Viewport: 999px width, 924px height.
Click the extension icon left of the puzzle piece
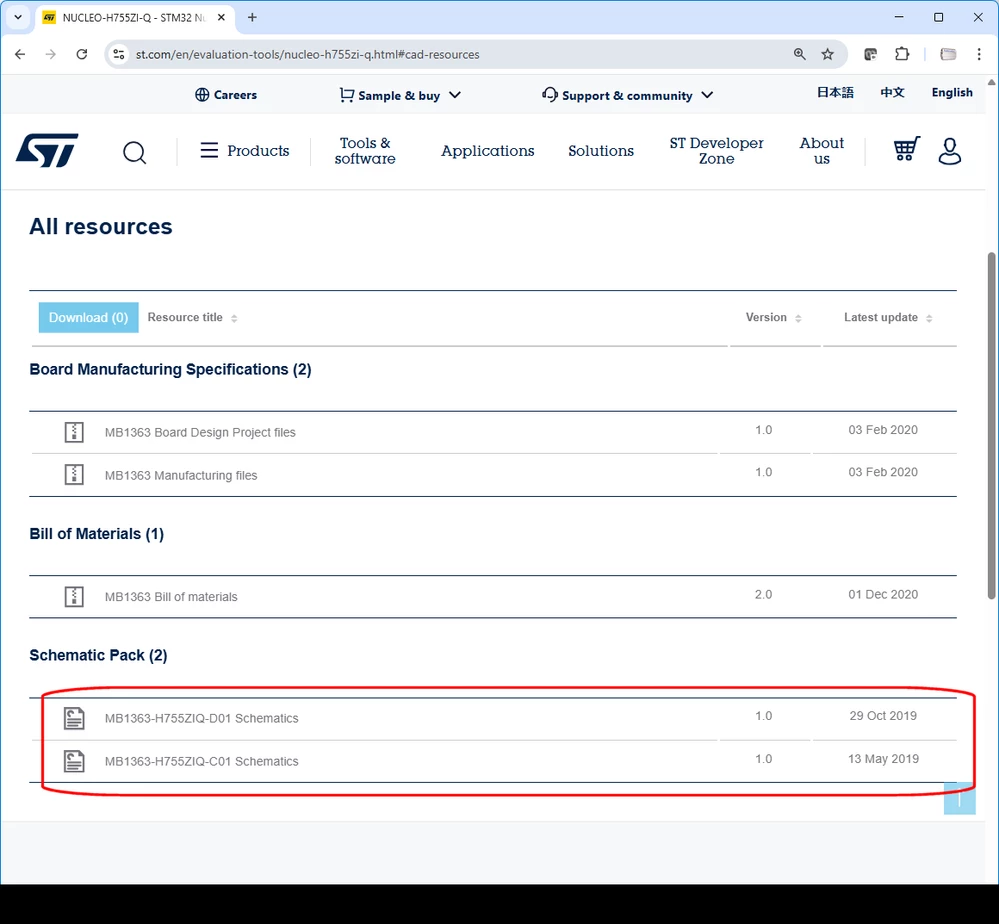(x=871, y=54)
